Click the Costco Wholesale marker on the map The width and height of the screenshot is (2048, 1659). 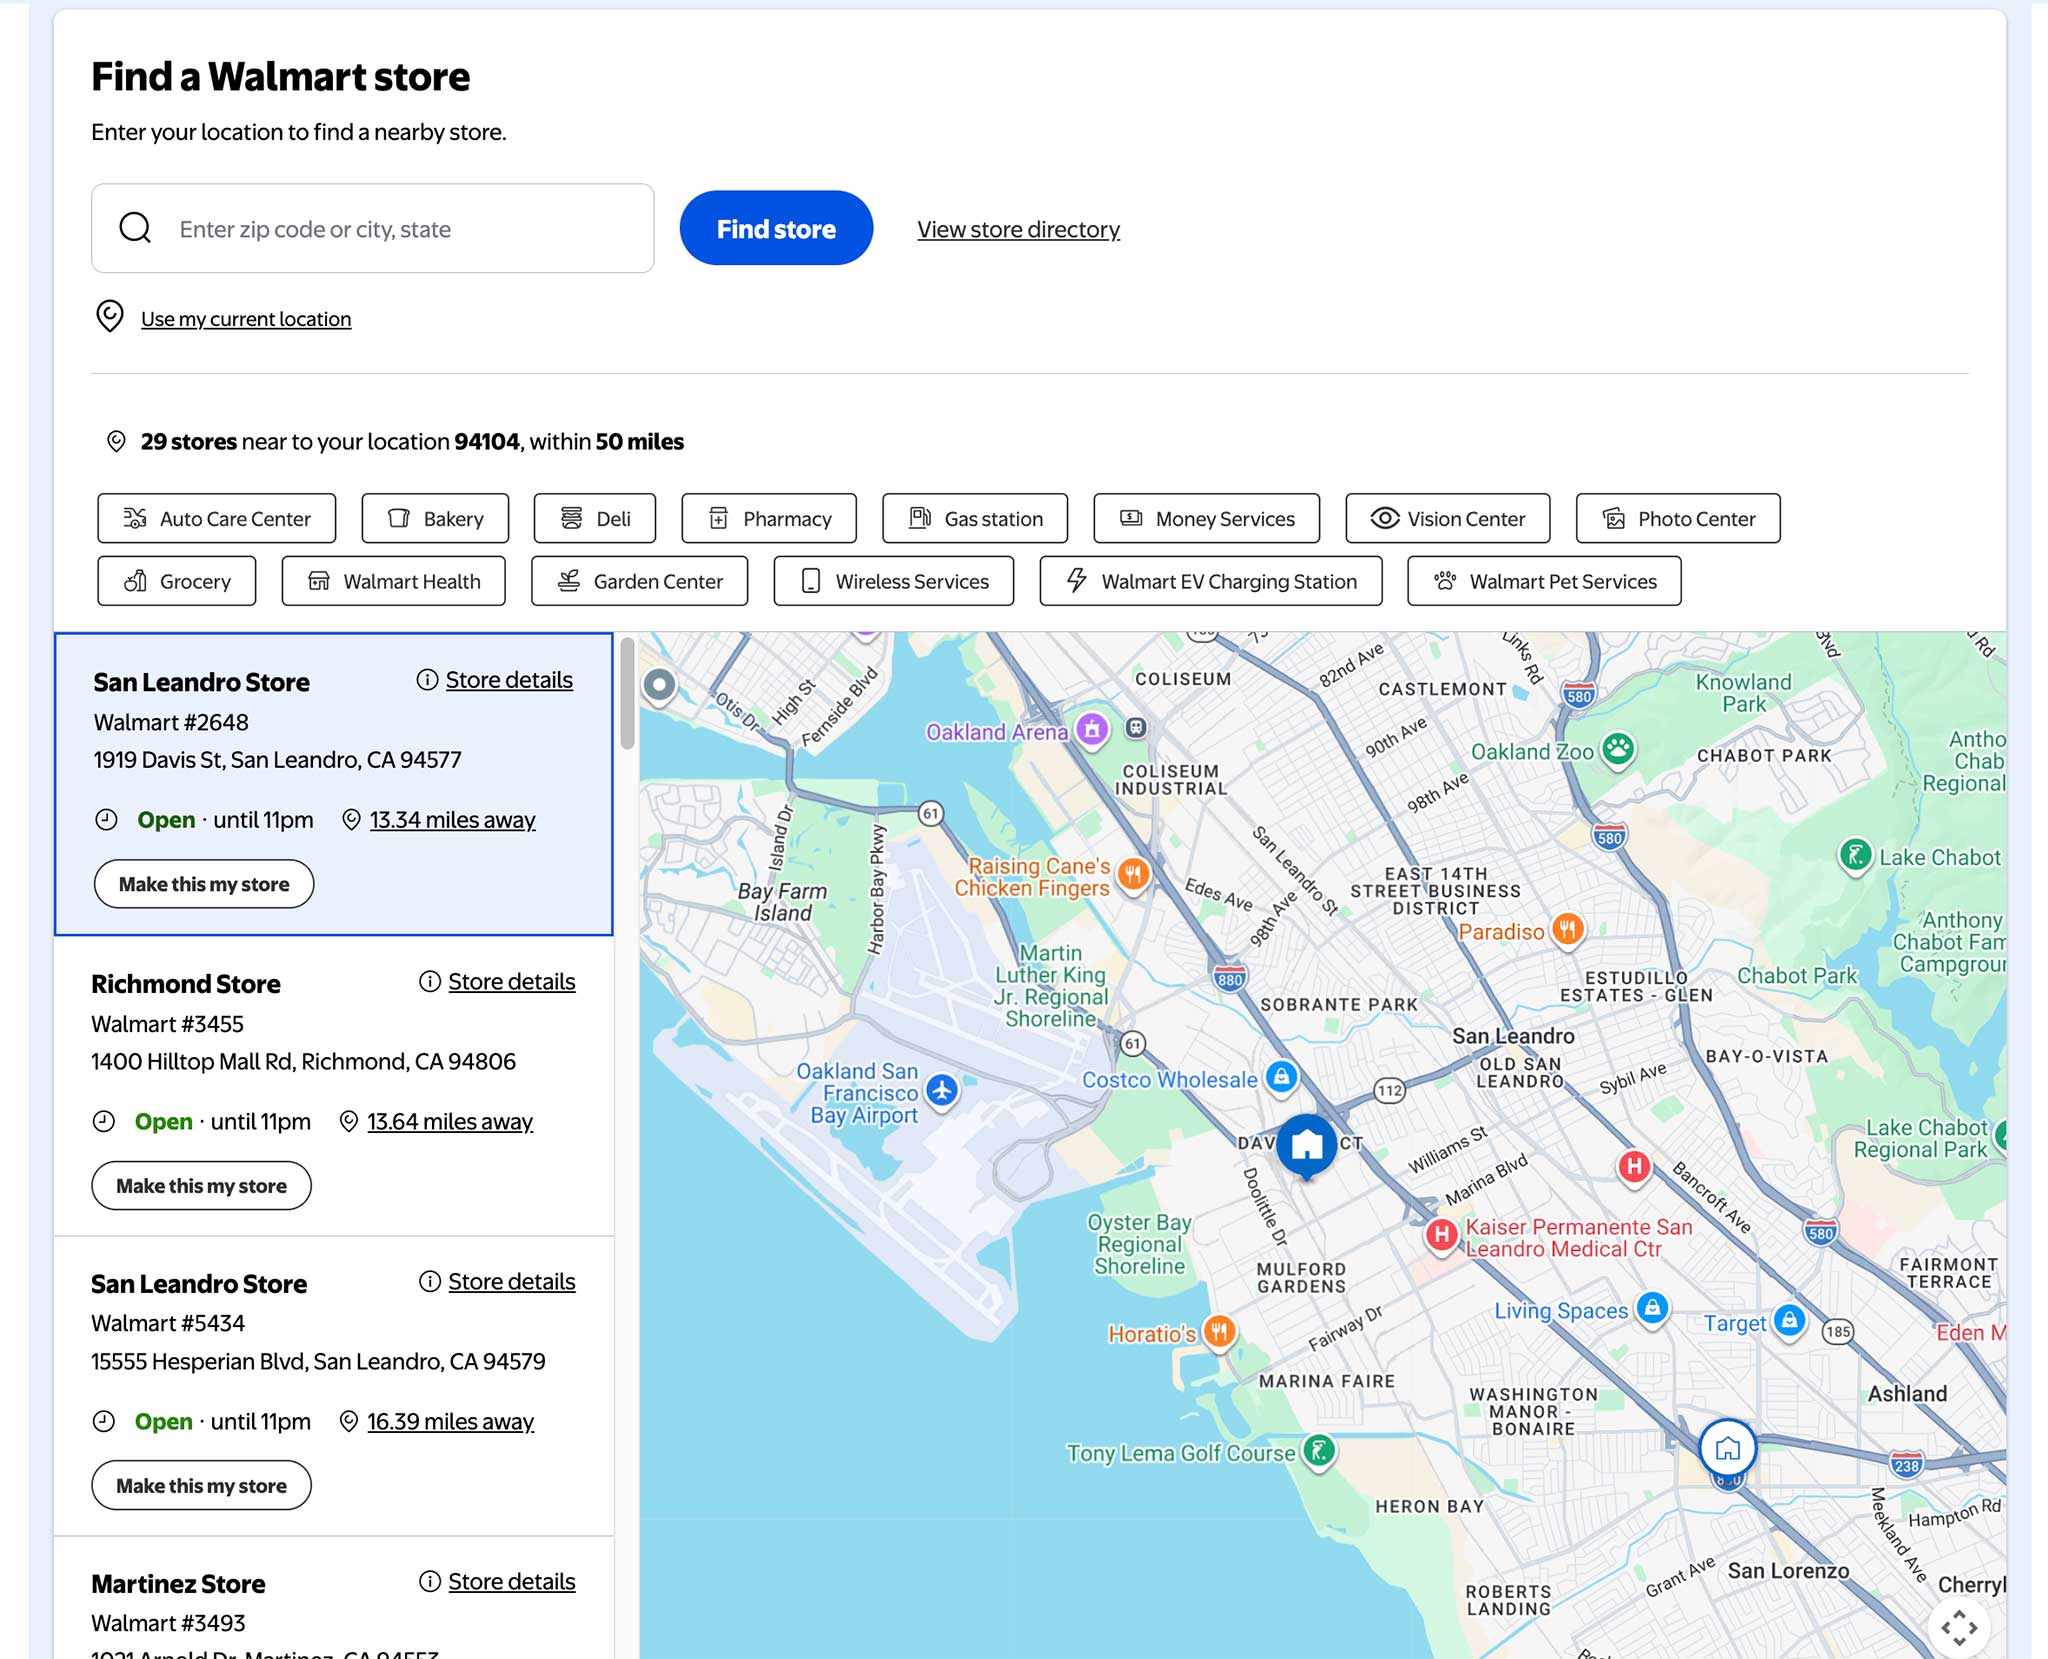1280,1077
